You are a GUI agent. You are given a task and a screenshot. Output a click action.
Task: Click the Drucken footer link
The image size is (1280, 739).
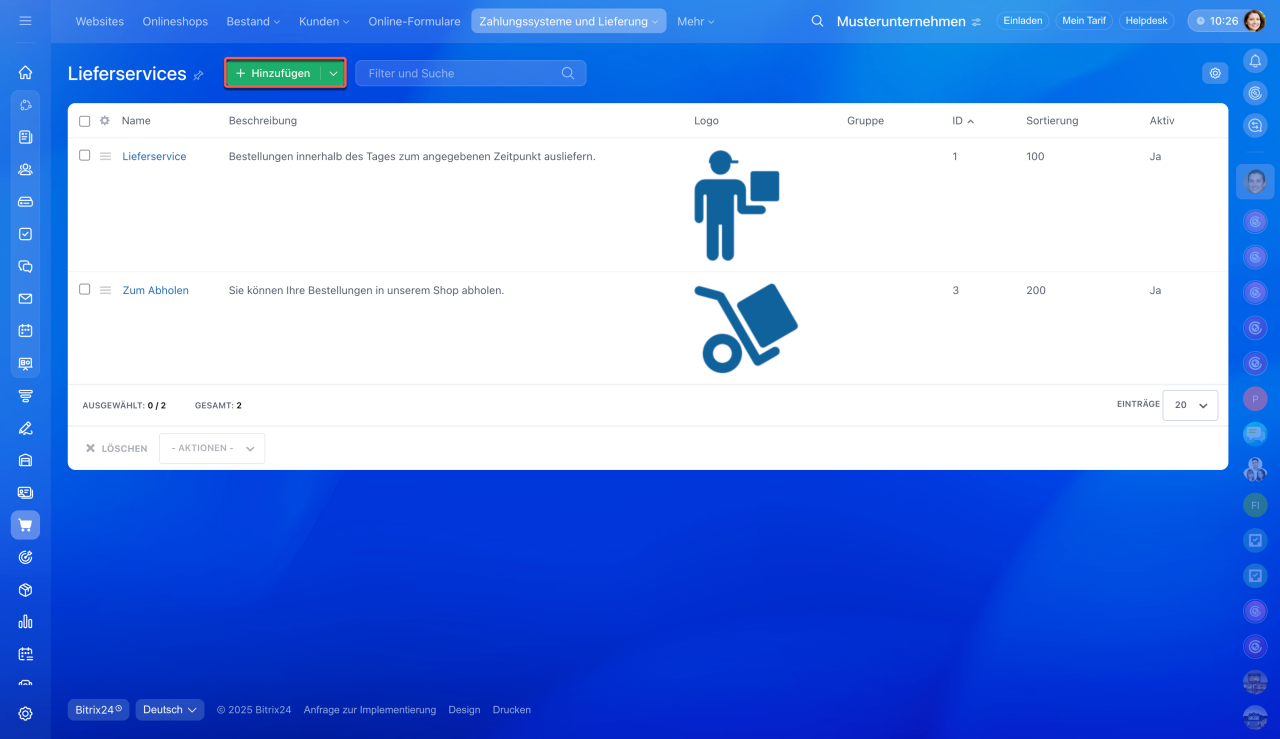pyautogui.click(x=512, y=710)
